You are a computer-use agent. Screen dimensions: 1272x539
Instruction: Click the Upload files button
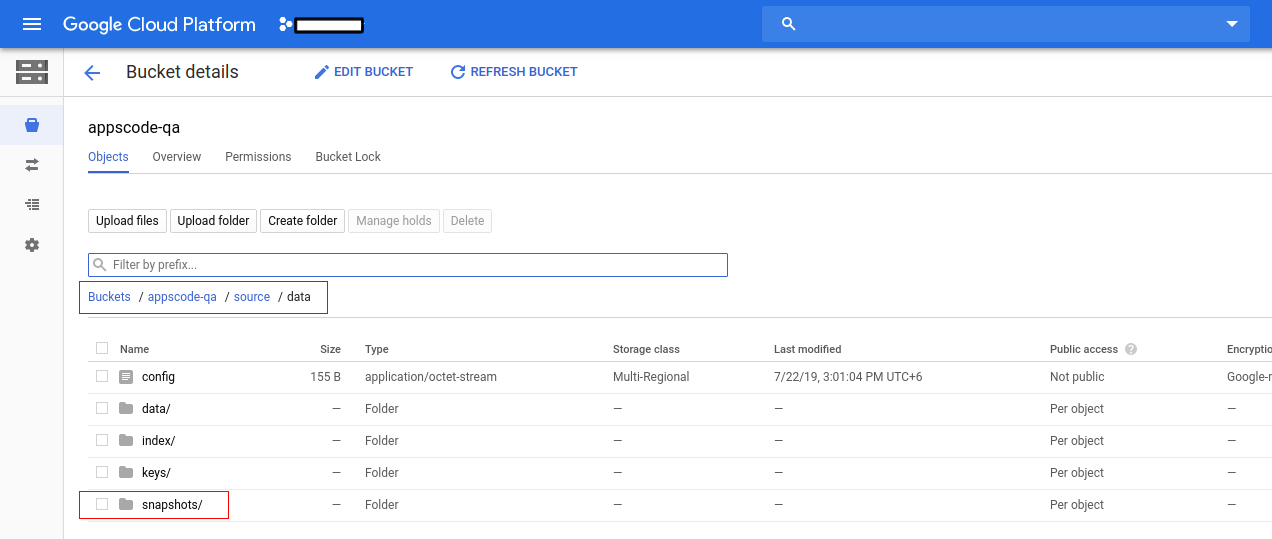[127, 221]
